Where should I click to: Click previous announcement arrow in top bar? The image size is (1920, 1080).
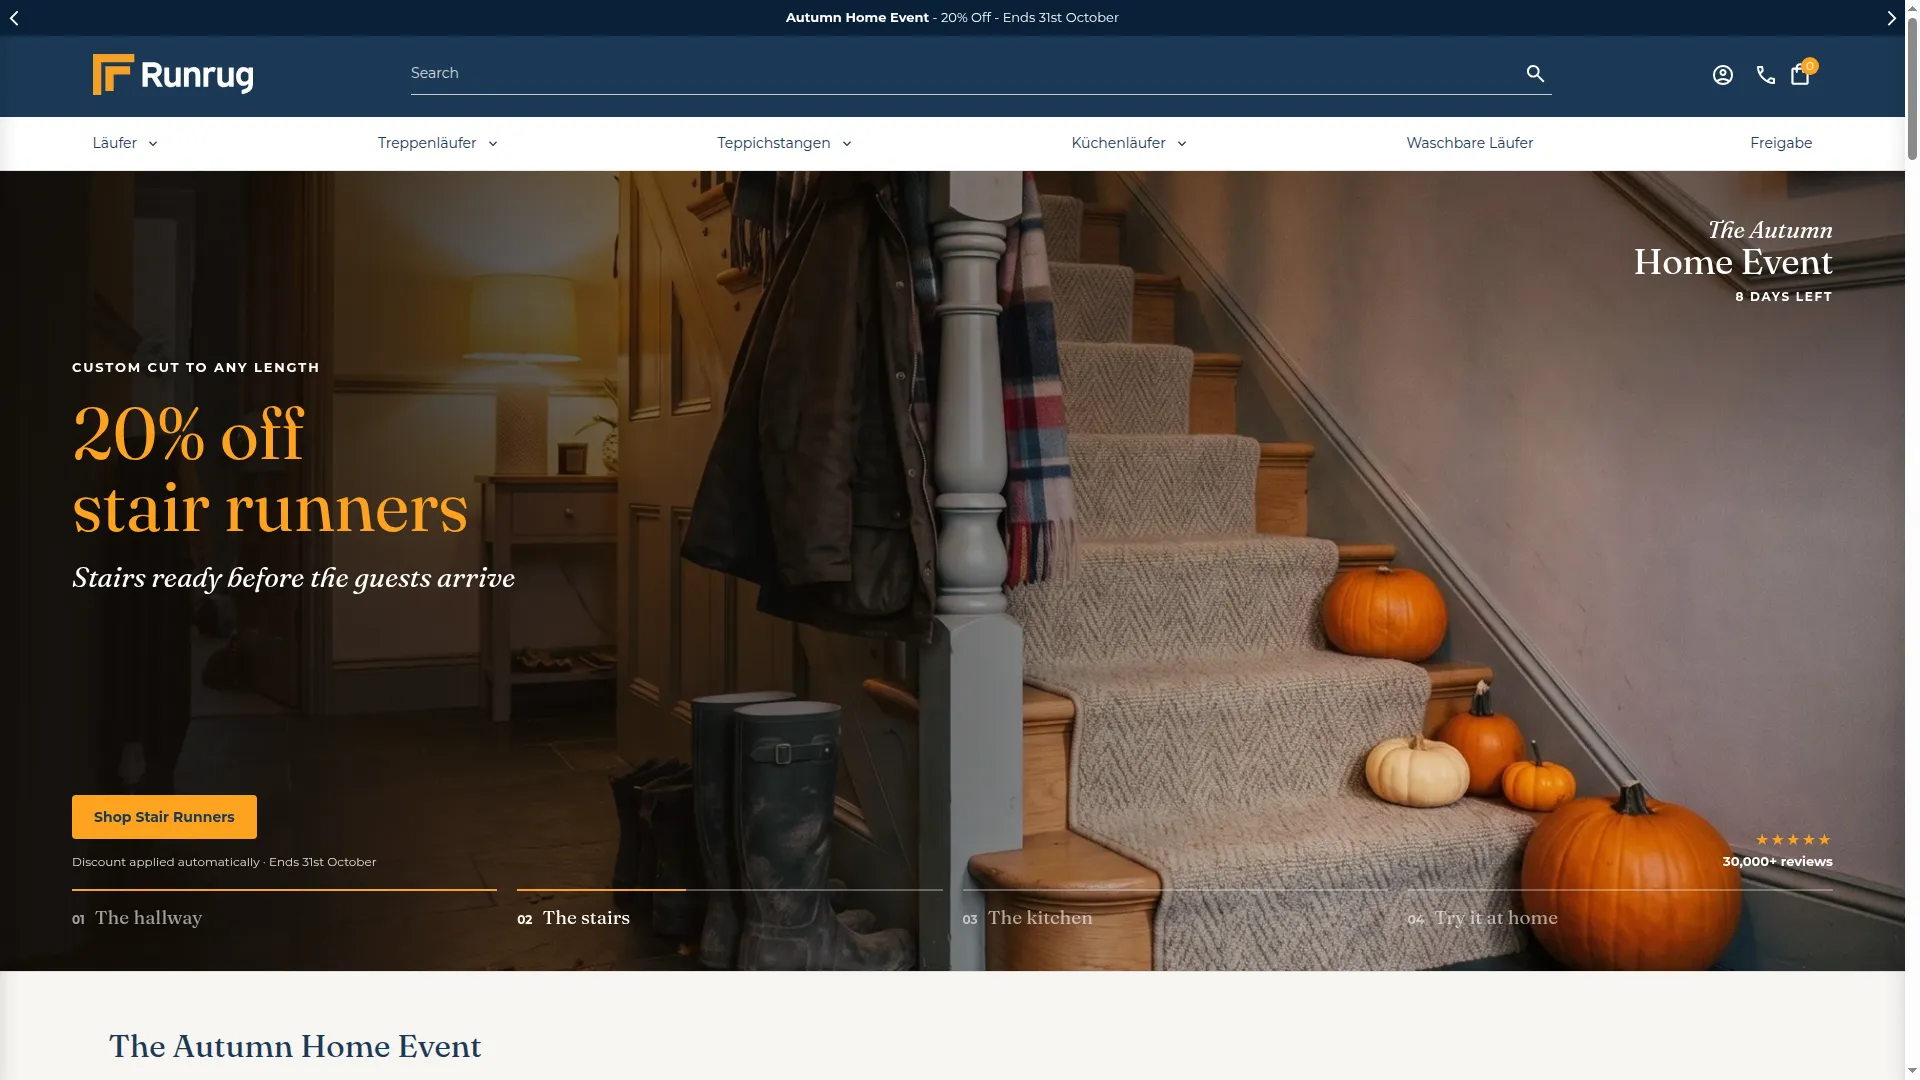pos(14,18)
